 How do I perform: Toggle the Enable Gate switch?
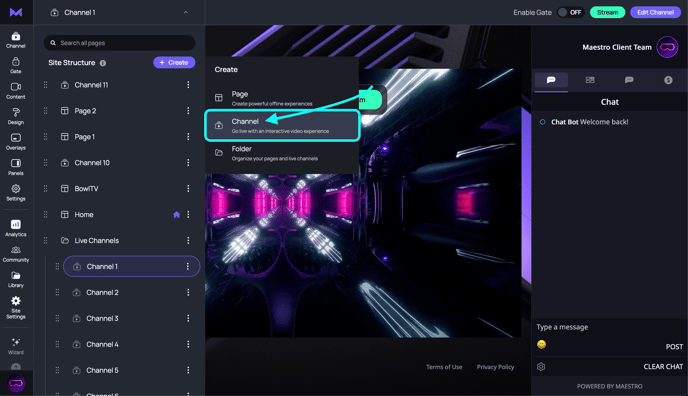pyautogui.click(x=570, y=12)
